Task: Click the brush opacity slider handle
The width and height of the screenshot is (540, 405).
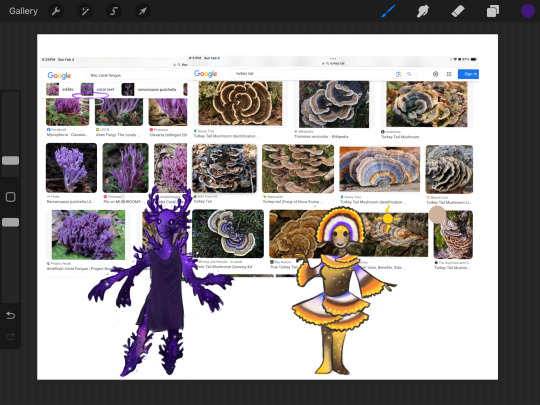Action: pos(11,222)
